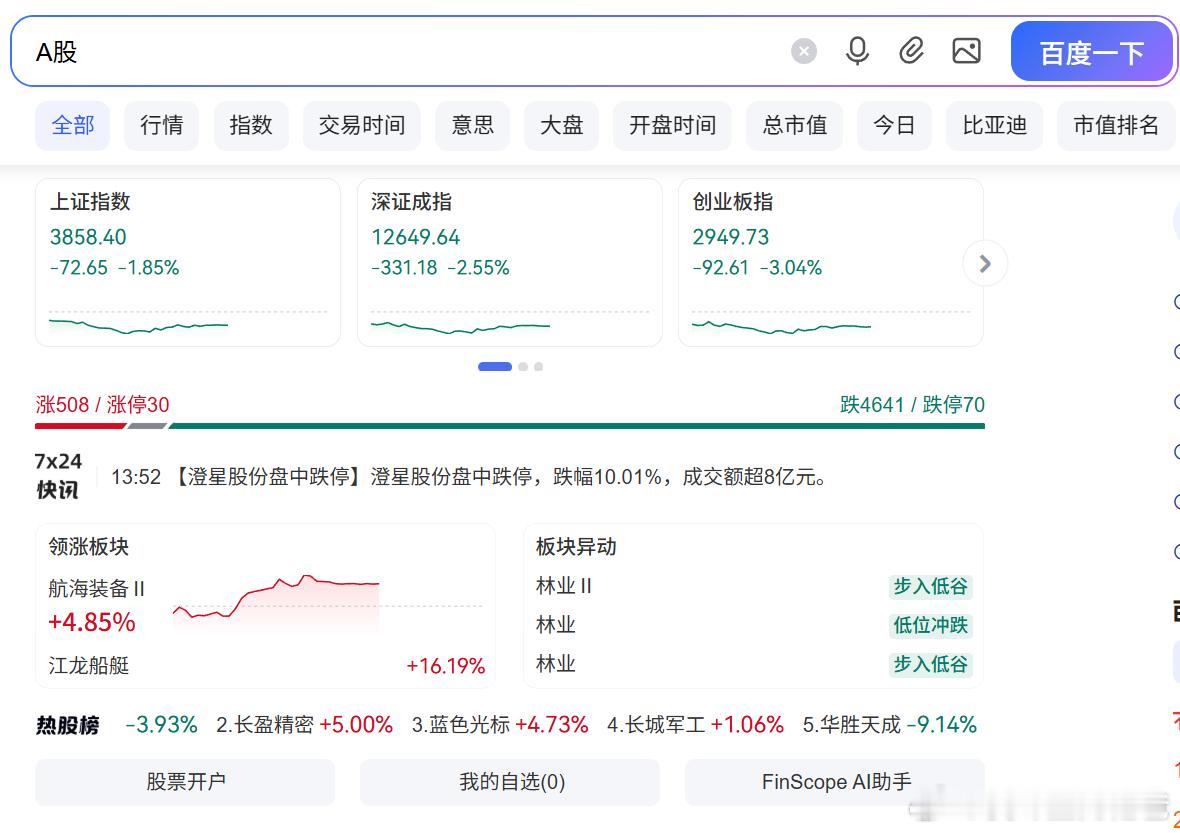Image resolution: width=1180 pixels, height=833 pixels.
Task: Attach a file with the paperclip icon
Action: click(911, 51)
